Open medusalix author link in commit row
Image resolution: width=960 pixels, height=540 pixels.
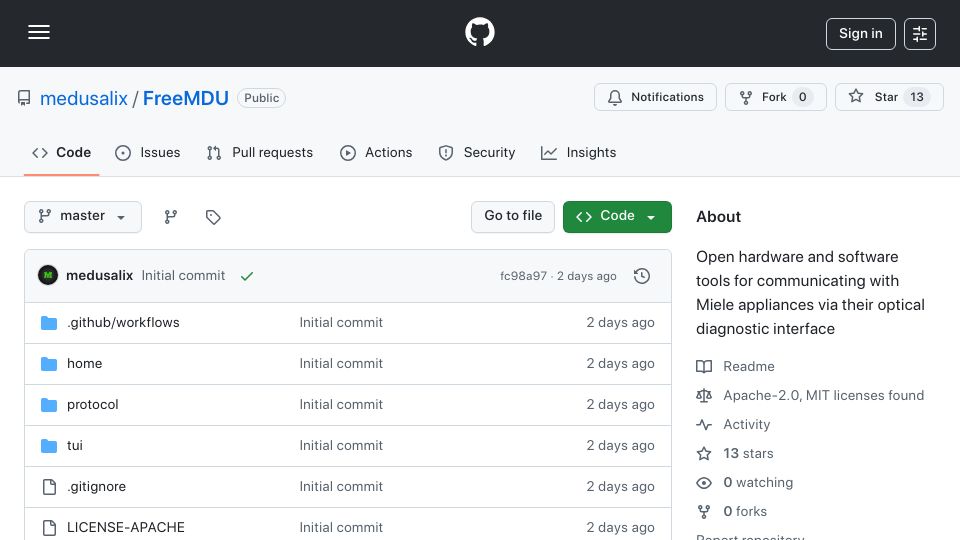click(99, 276)
